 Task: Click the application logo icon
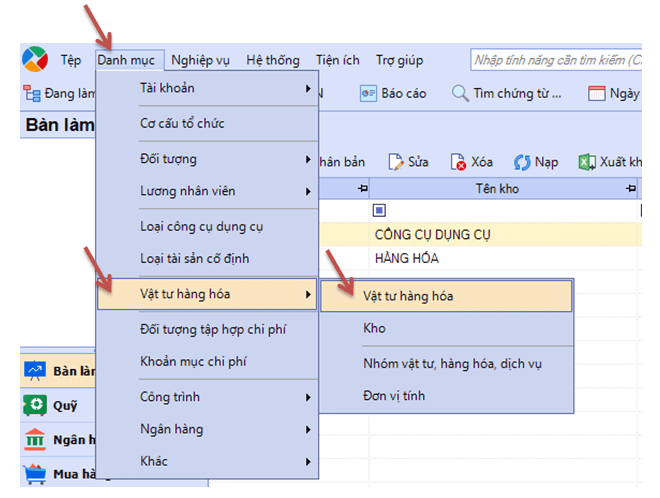pos(35,59)
